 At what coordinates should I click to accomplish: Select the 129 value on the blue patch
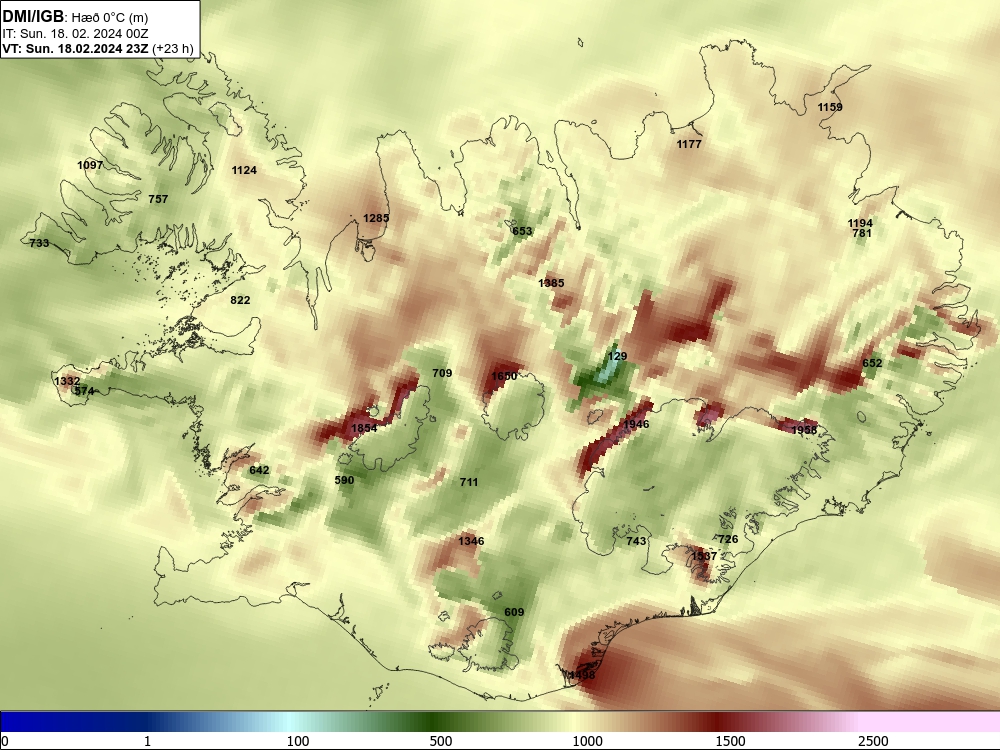pyautogui.click(x=617, y=357)
